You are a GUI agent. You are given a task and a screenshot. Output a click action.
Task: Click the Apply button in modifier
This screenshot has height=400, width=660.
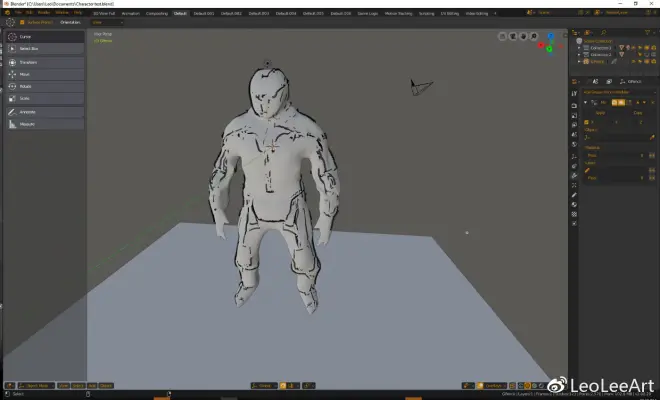point(600,113)
